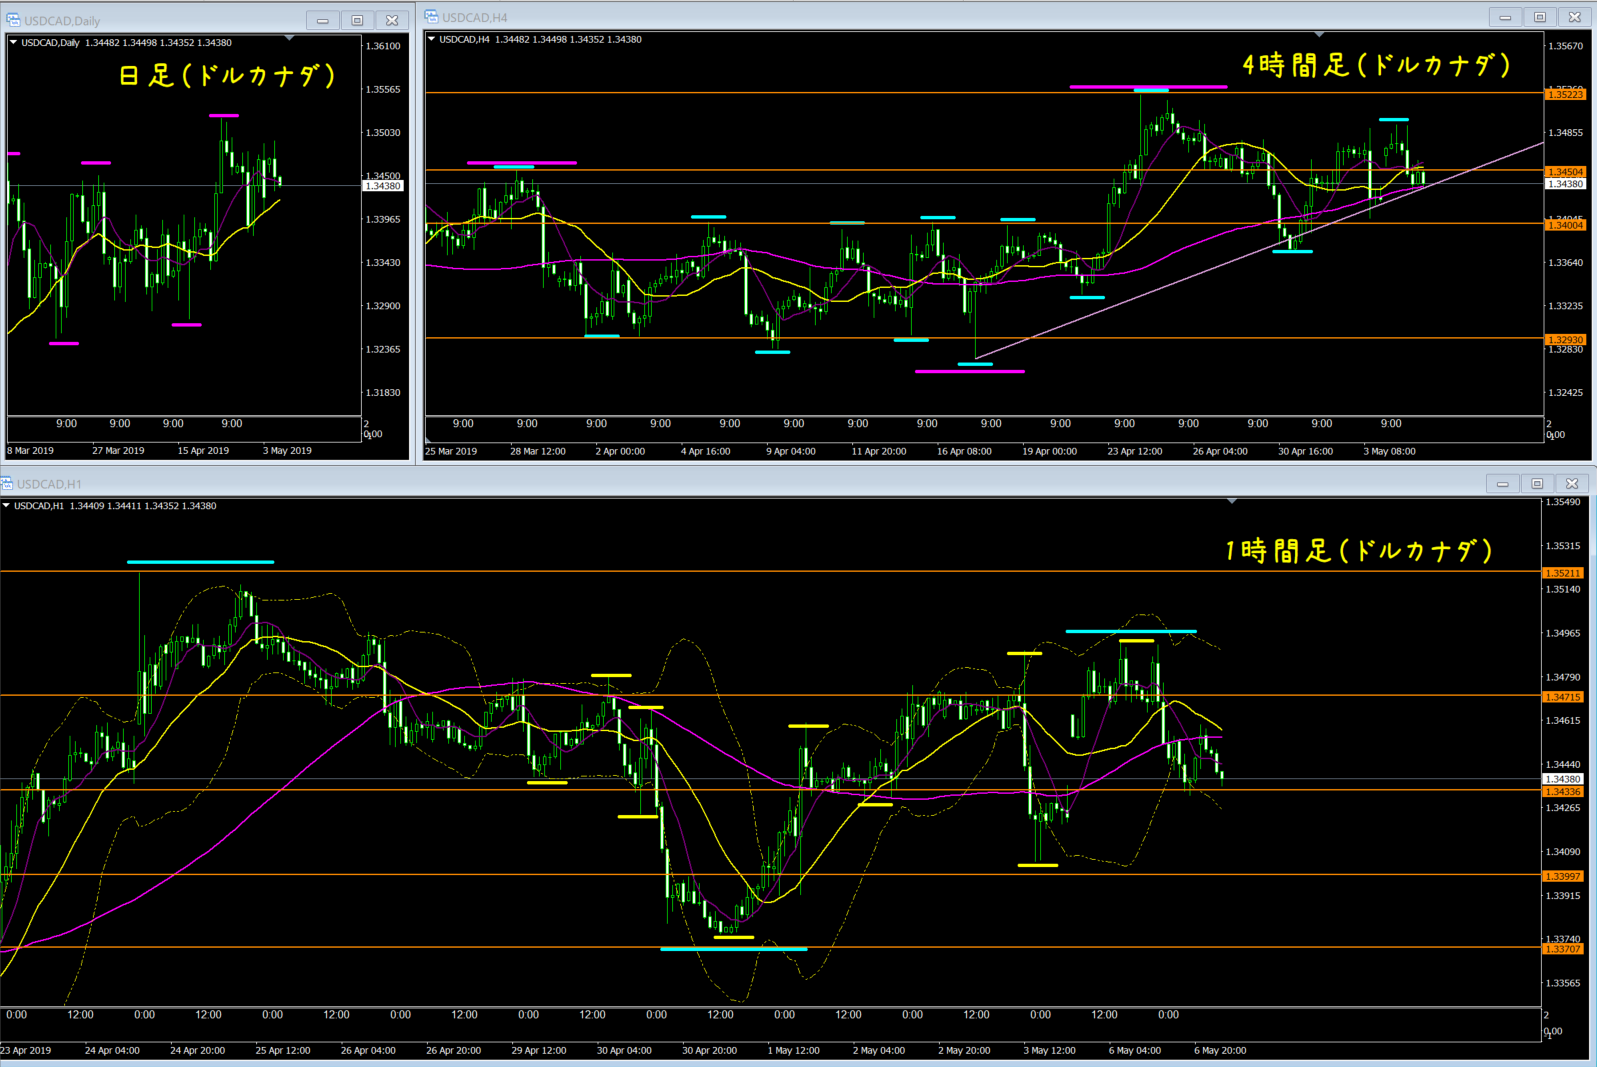The image size is (1597, 1067).
Task: Click the yellow 日足(ドルカナダ) text label
Action: coord(227,75)
